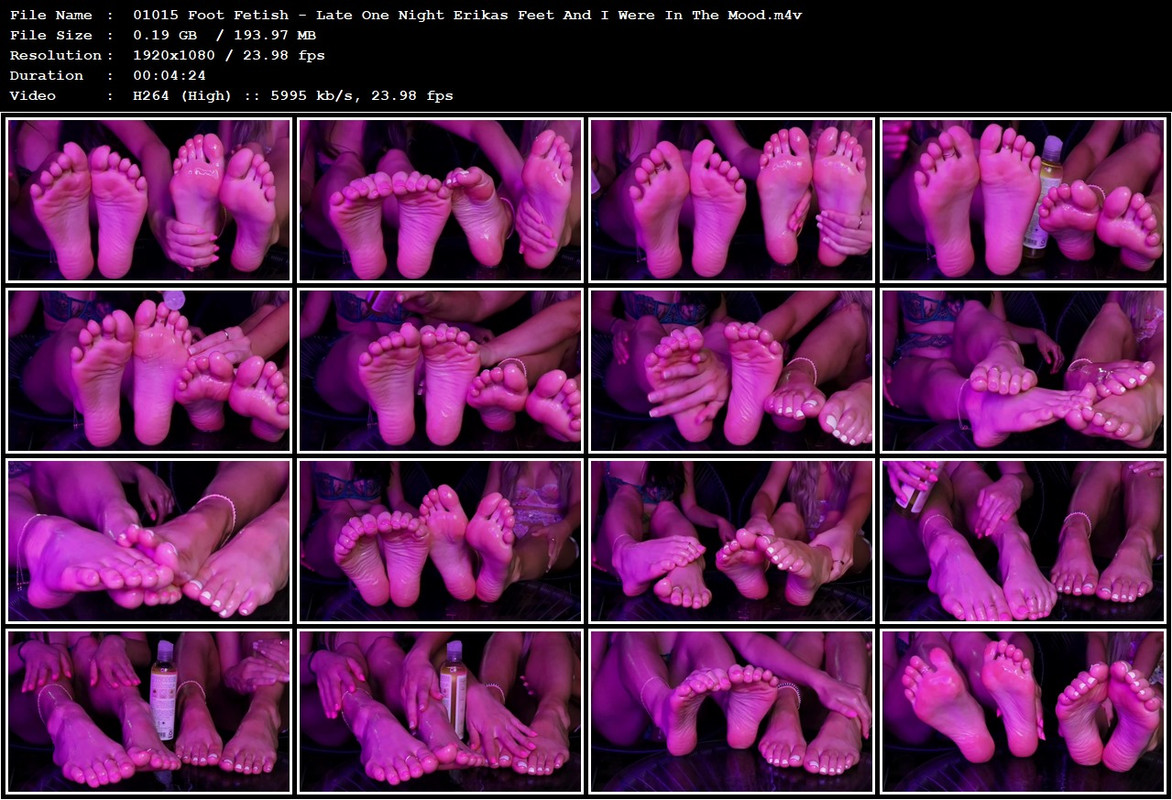1172x800 pixels.
Task: Select the duration value "00:04:24"
Action: click(x=169, y=76)
